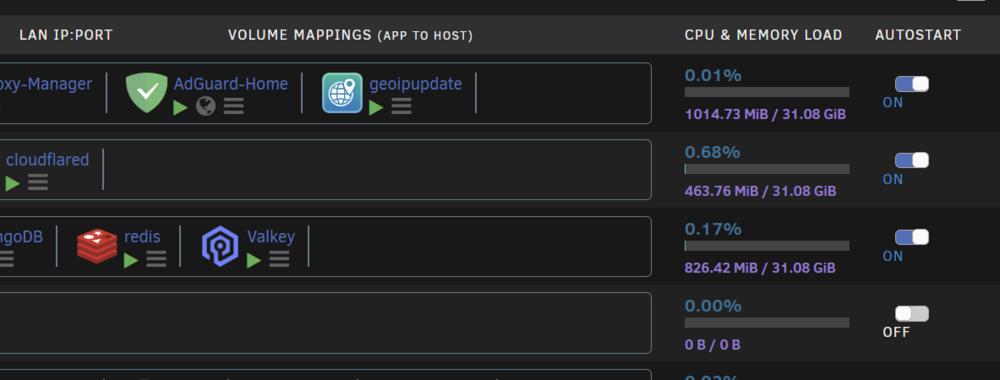Screen dimensions: 1000x380
Task: Toggle autostart for the 1014.73 MiB folder row
Action: point(912,84)
